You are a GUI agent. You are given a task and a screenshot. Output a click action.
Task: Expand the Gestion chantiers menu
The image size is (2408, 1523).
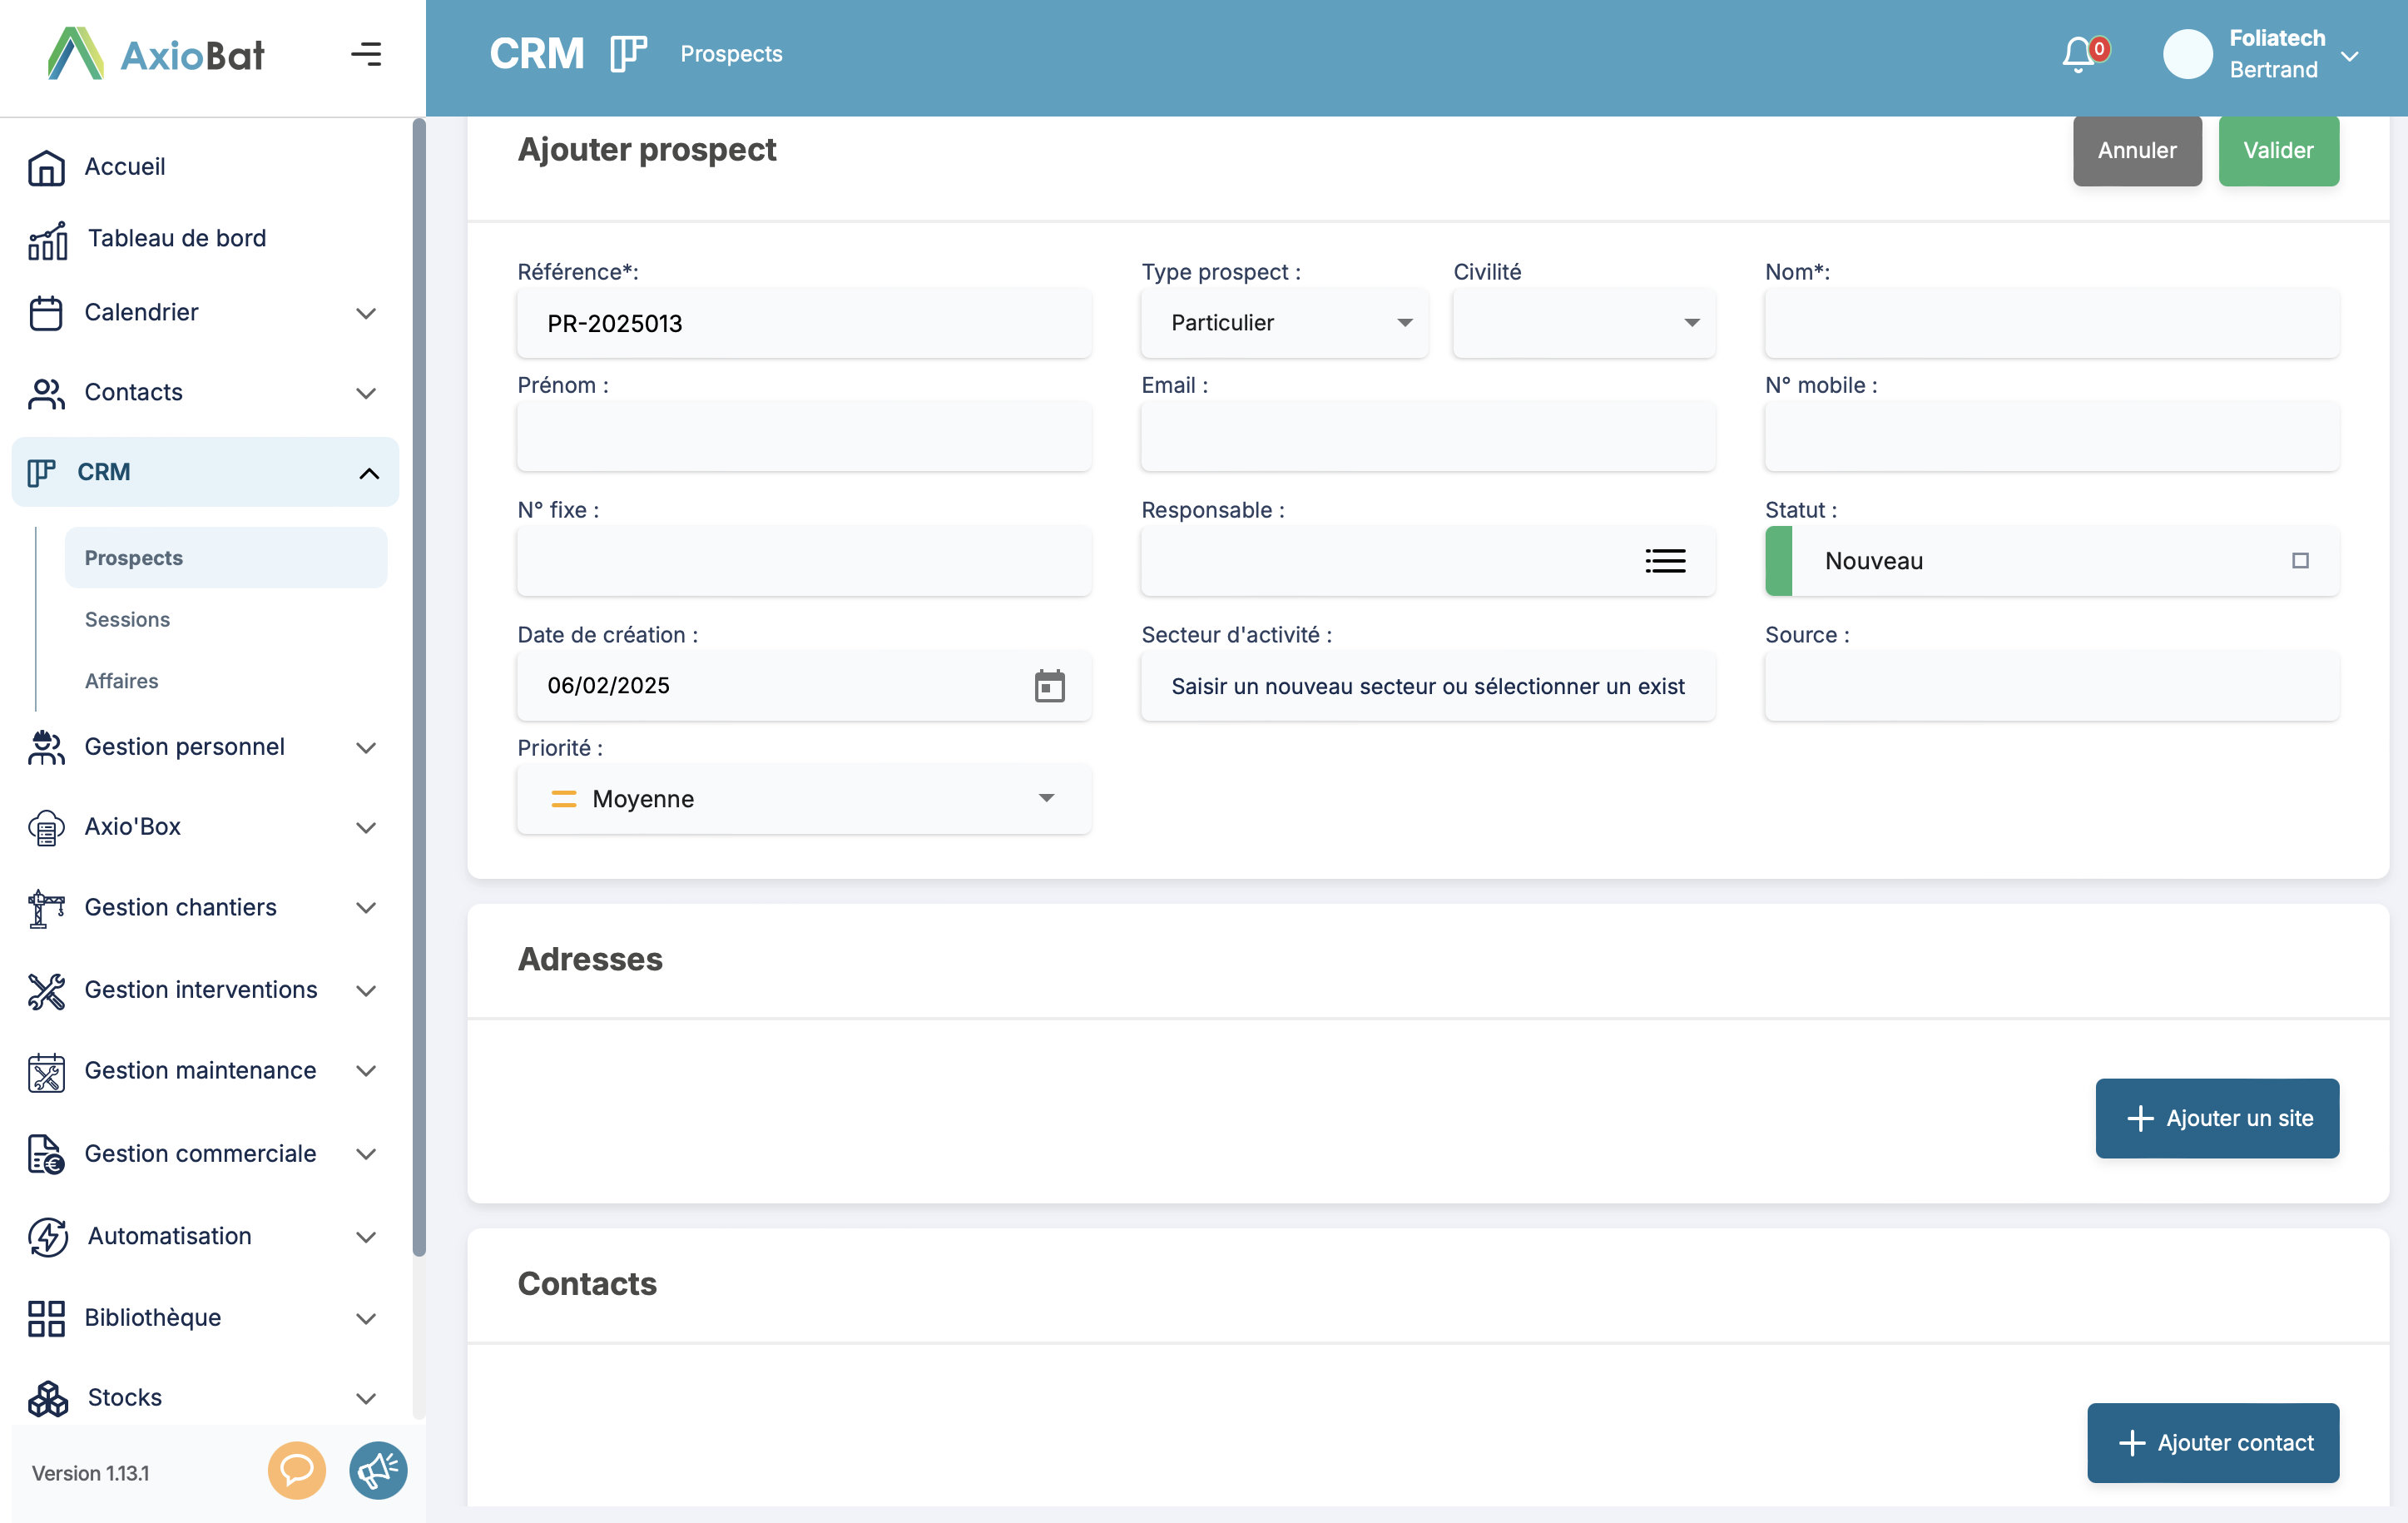point(366,908)
